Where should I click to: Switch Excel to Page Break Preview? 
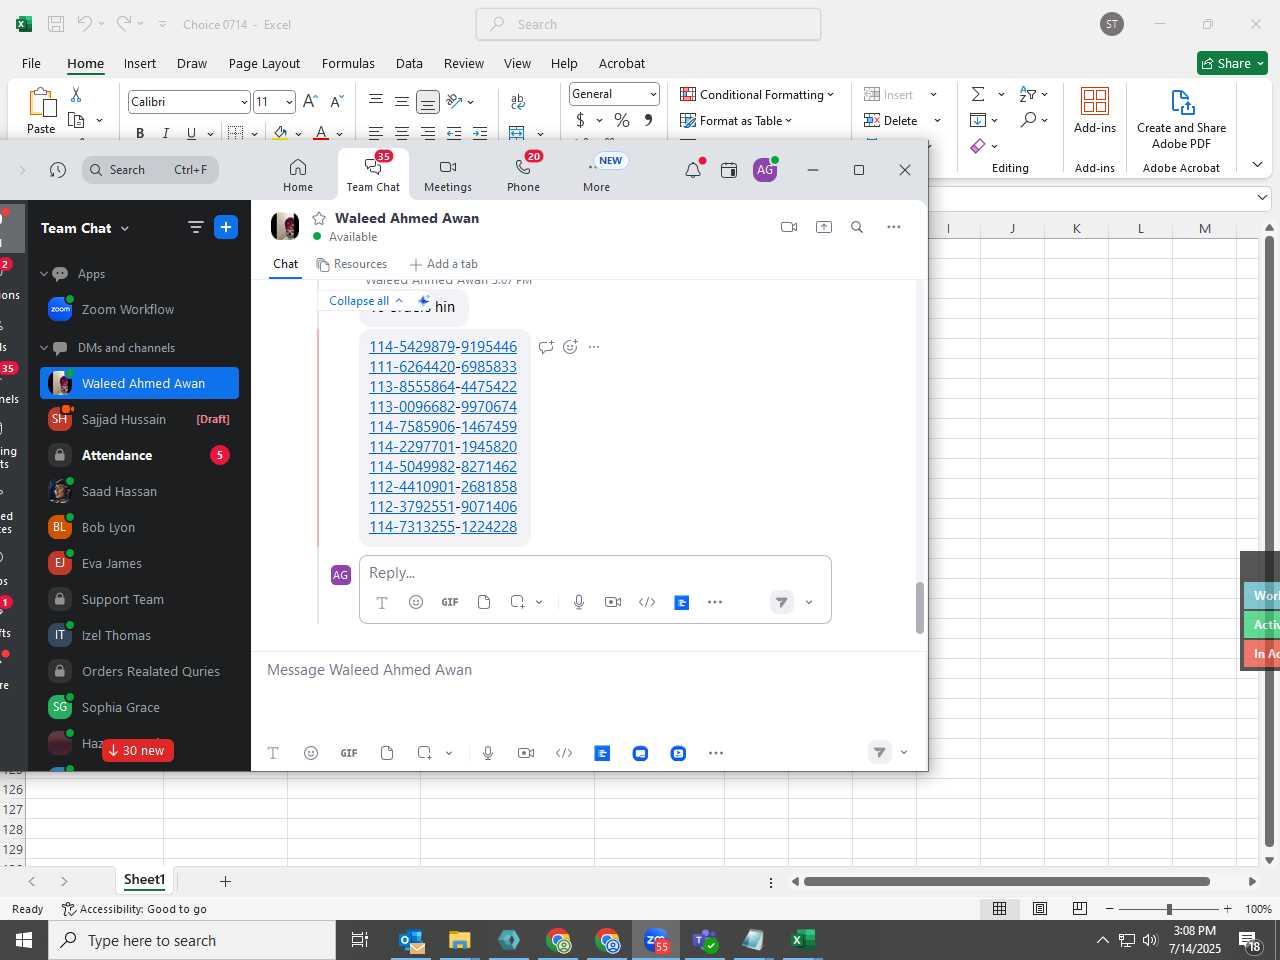(1080, 909)
